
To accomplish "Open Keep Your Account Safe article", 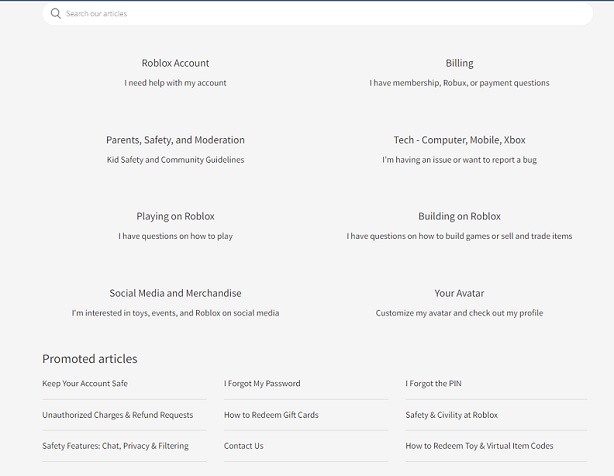I will (85, 383).
